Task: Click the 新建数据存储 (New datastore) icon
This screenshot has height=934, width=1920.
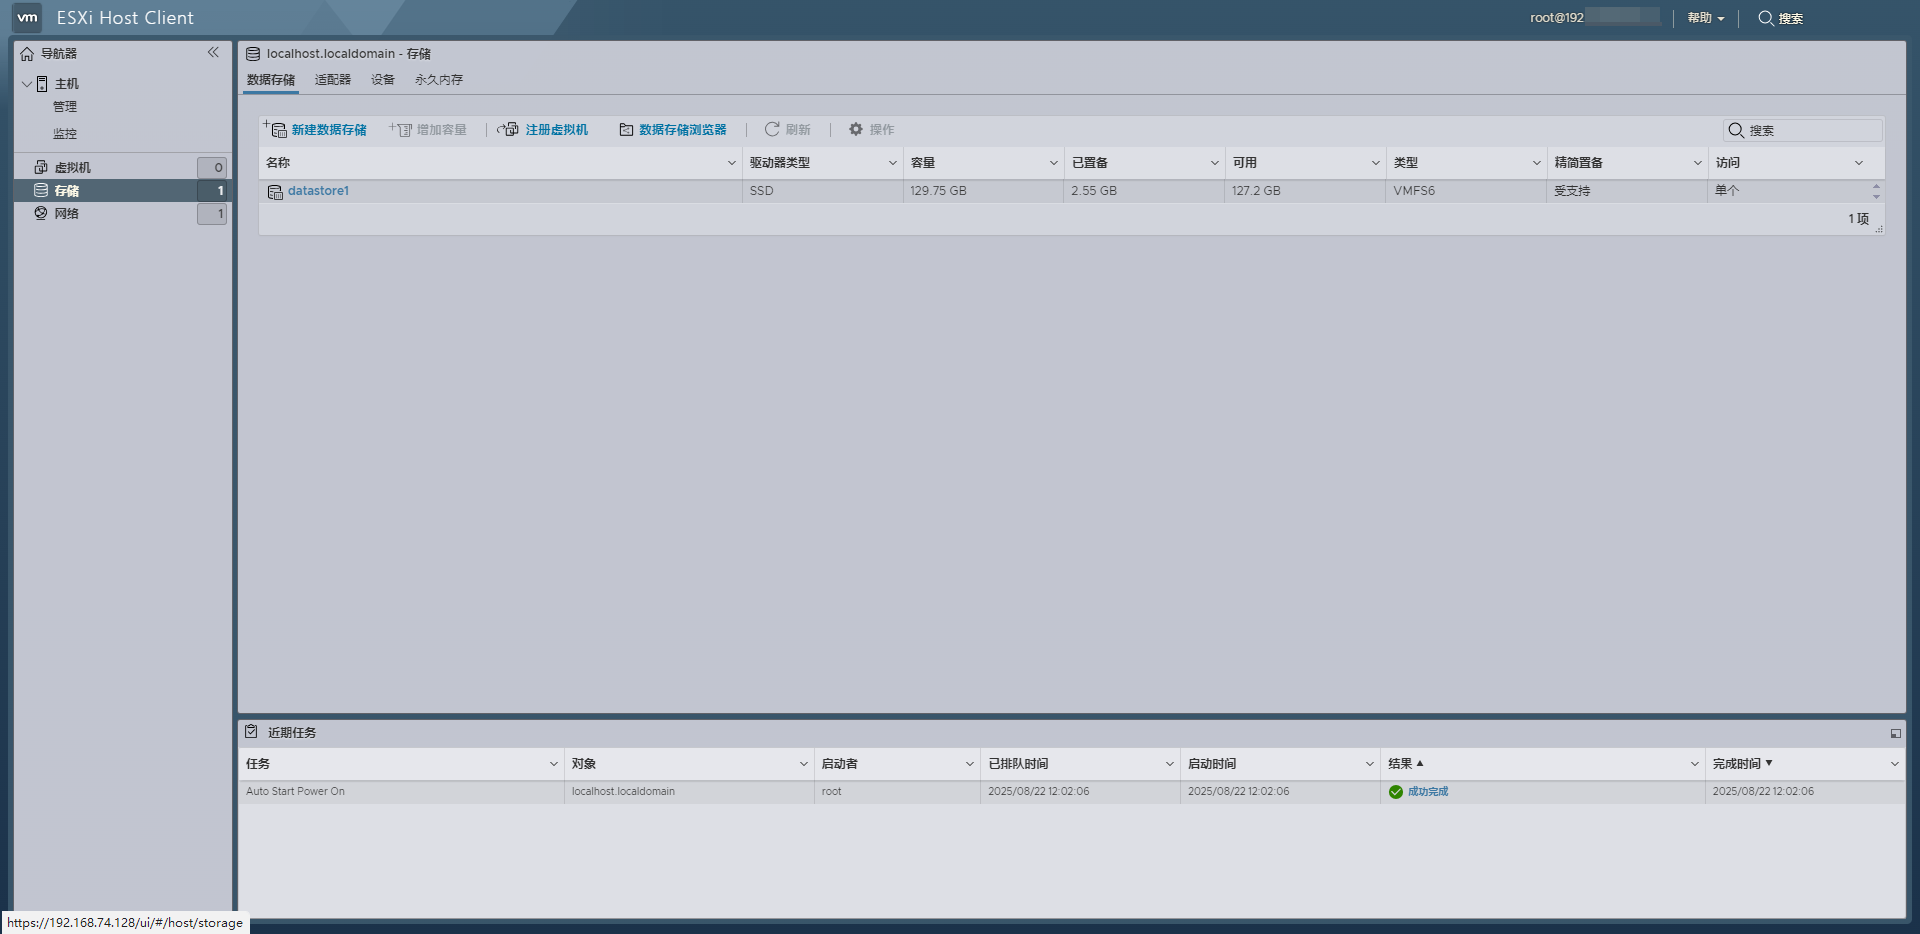Action: tap(317, 129)
